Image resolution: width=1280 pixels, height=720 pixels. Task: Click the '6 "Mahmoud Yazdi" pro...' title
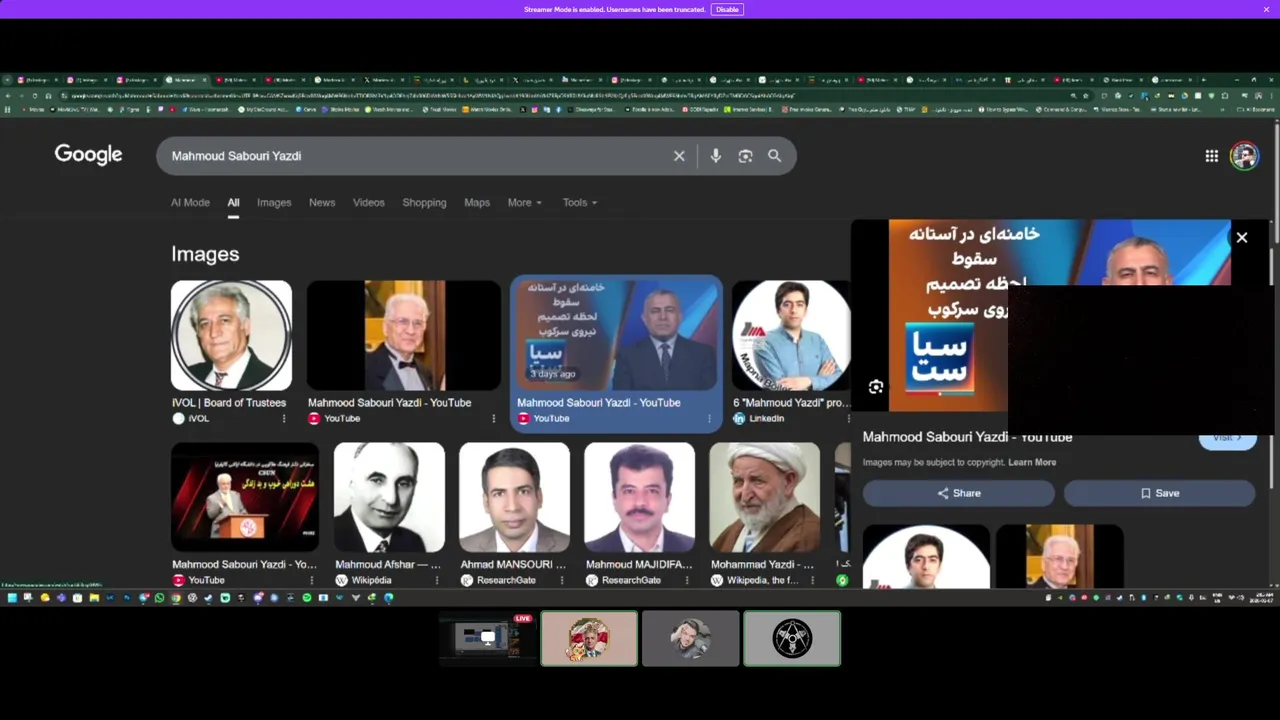click(790, 402)
